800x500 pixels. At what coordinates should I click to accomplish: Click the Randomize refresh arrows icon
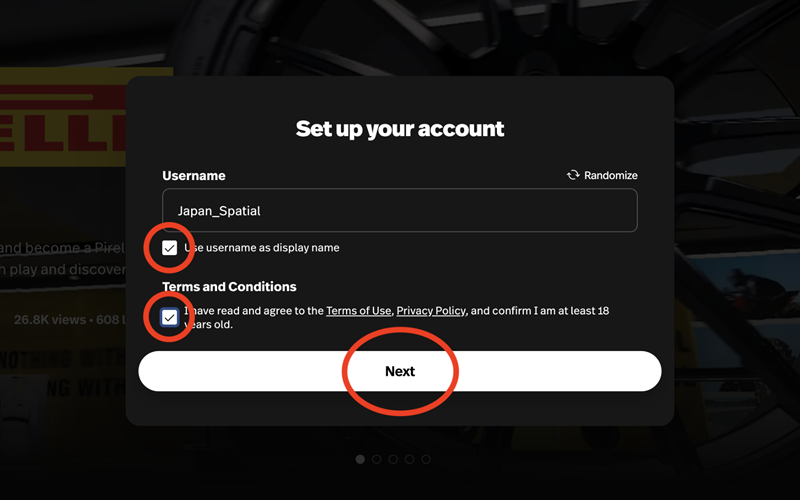[x=573, y=175]
